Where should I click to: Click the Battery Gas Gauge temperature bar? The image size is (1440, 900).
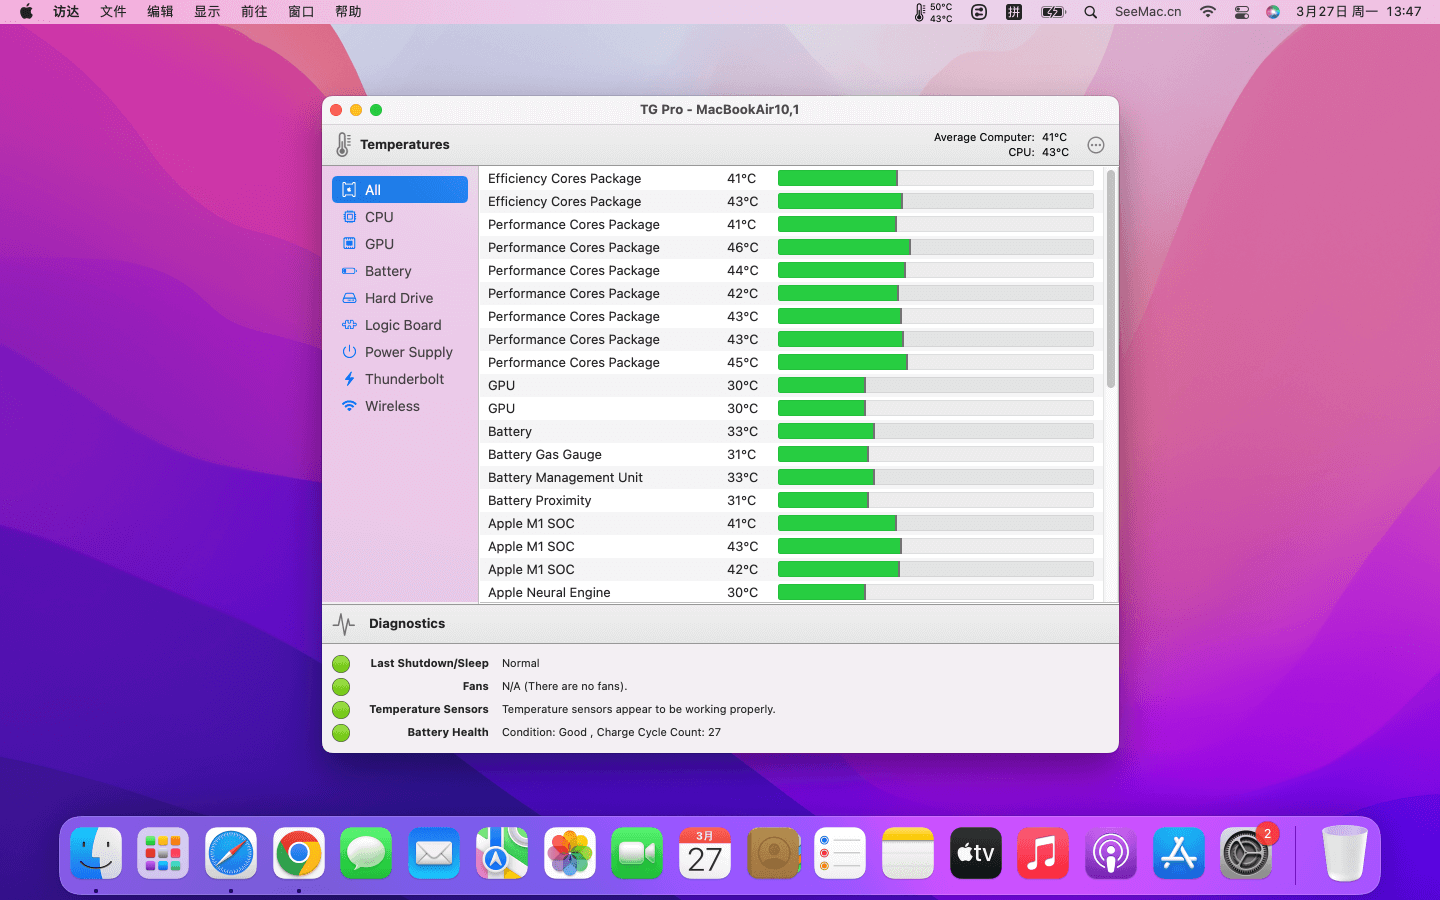pos(935,455)
